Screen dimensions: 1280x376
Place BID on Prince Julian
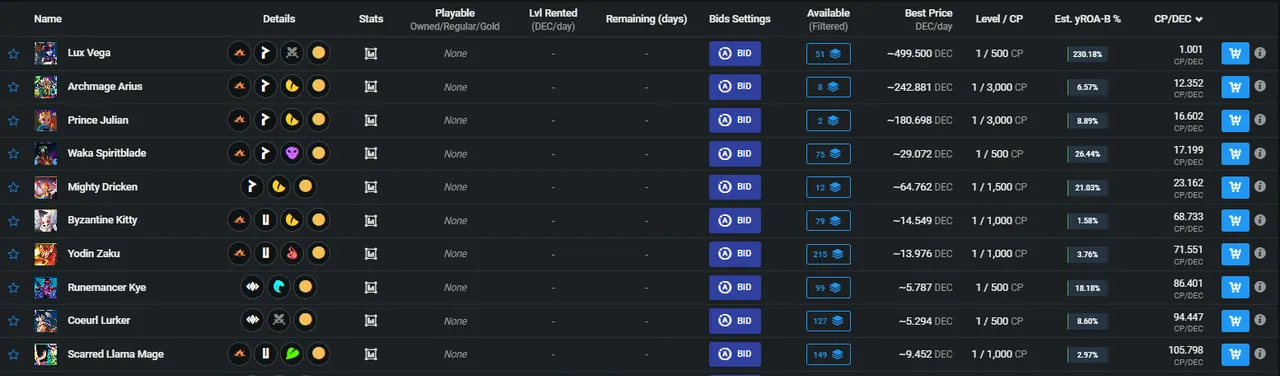(x=735, y=120)
